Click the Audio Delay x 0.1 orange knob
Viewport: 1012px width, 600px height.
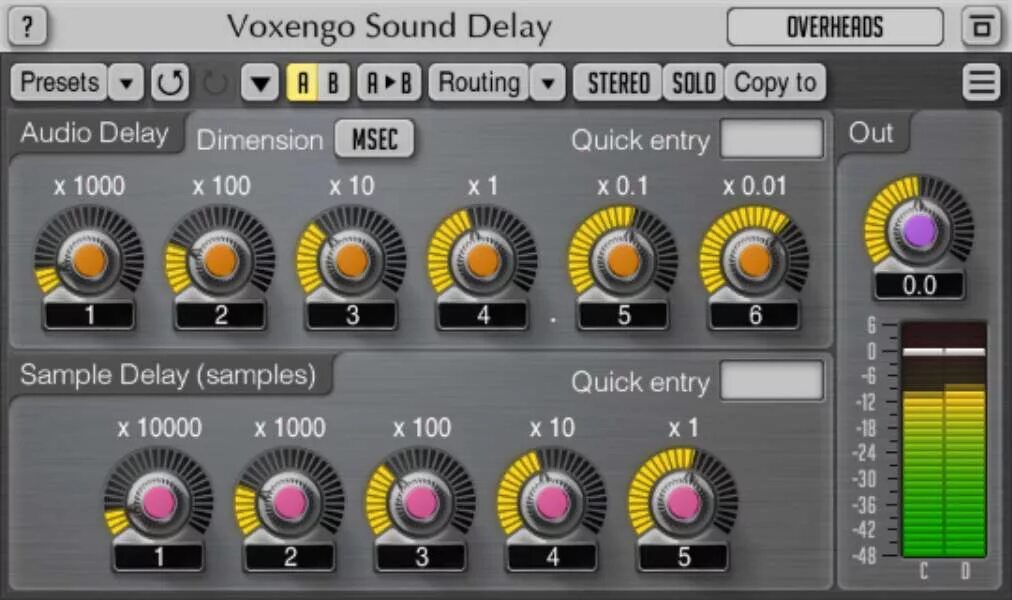pyautogui.click(x=623, y=260)
